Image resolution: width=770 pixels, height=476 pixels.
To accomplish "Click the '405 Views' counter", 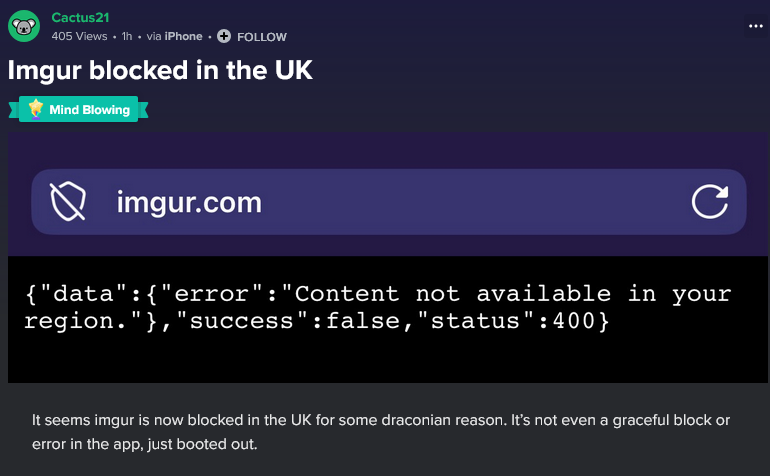I will tap(79, 36).
